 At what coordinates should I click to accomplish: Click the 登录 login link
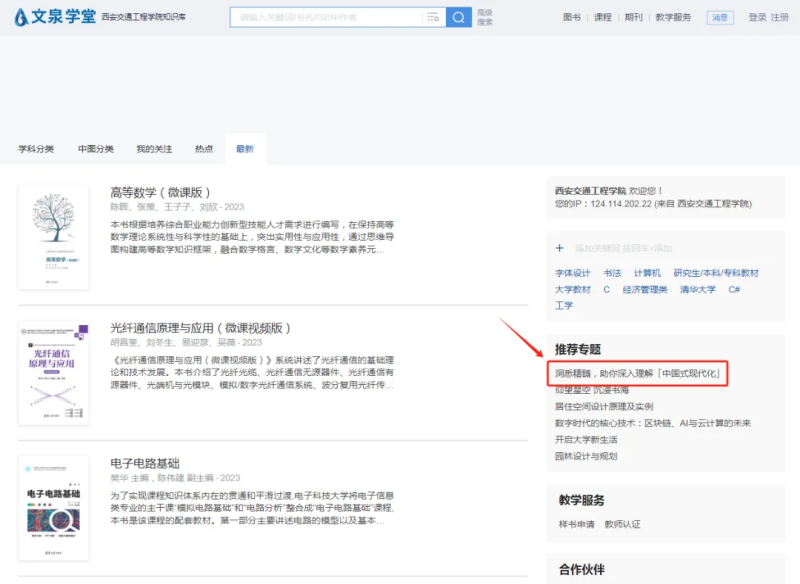[x=757, y=17]
